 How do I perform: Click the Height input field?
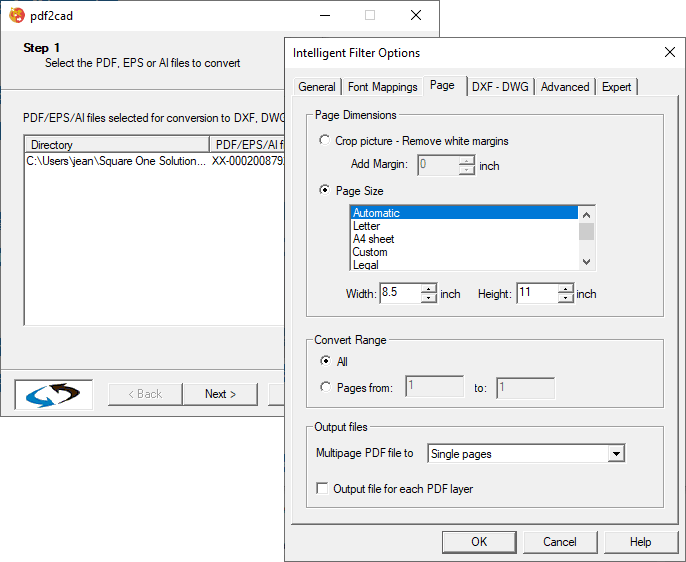[538, 293]
